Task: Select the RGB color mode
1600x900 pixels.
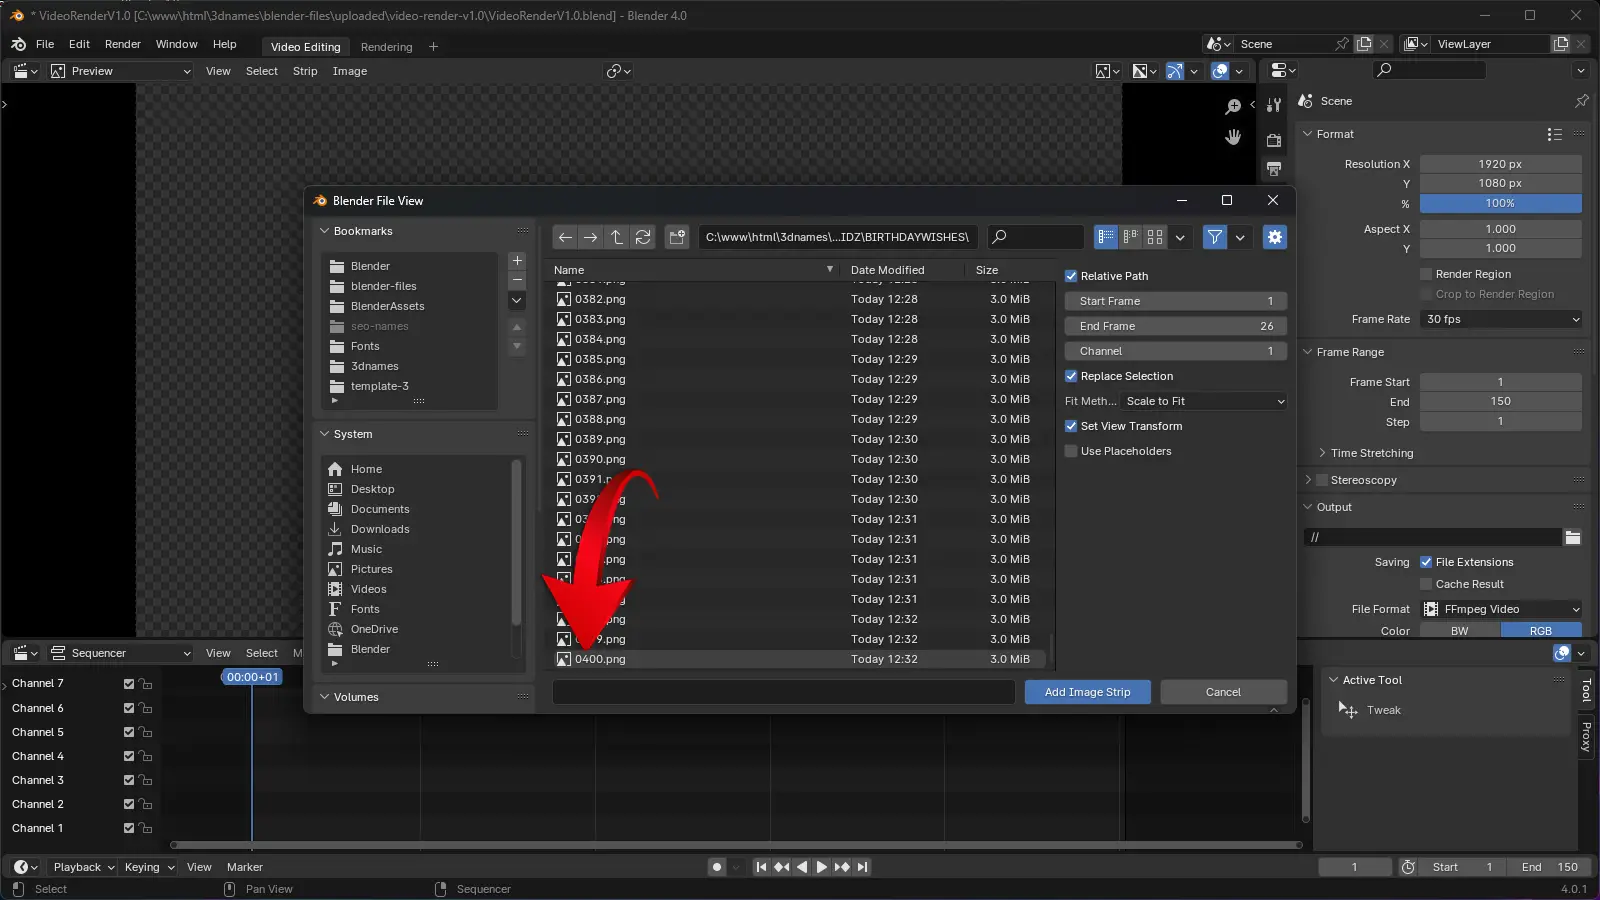Action: 1540,631
